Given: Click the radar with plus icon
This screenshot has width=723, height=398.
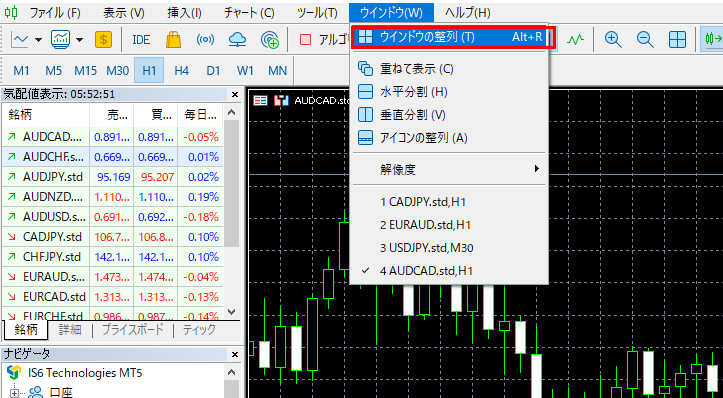Looking at the screenshot, I should point(270,40).
